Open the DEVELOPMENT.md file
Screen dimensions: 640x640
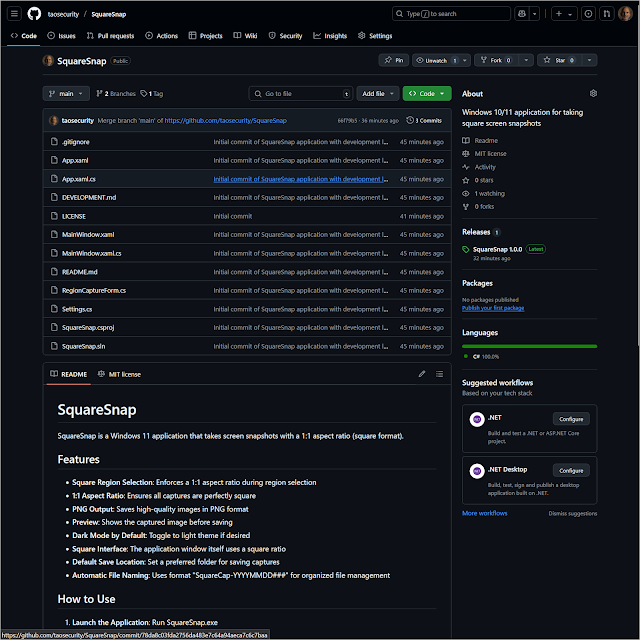click(89, 198)
